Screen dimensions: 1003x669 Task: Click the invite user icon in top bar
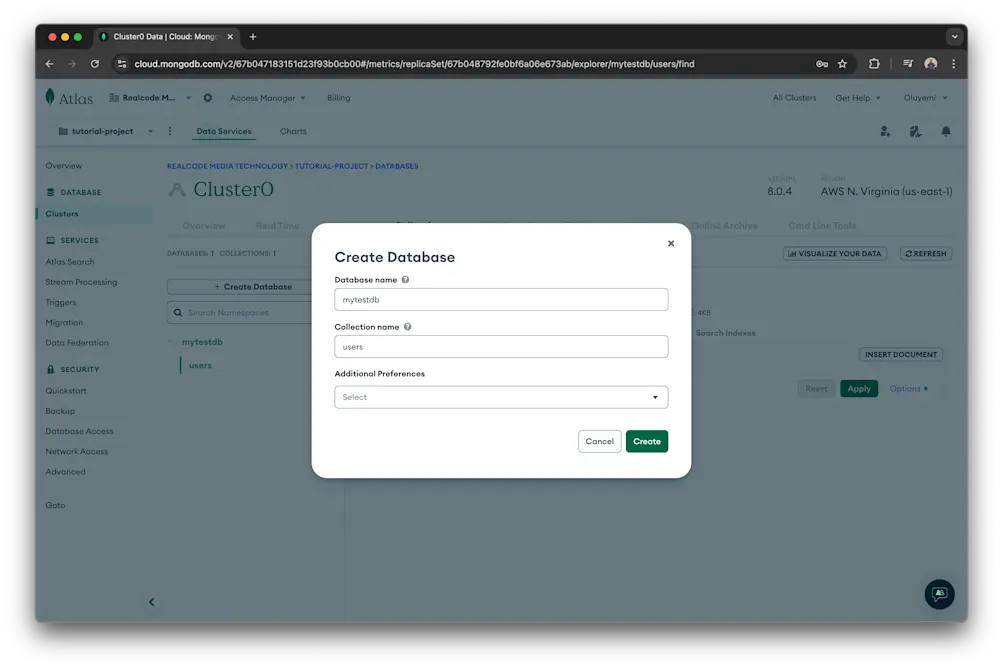(884, 131)
